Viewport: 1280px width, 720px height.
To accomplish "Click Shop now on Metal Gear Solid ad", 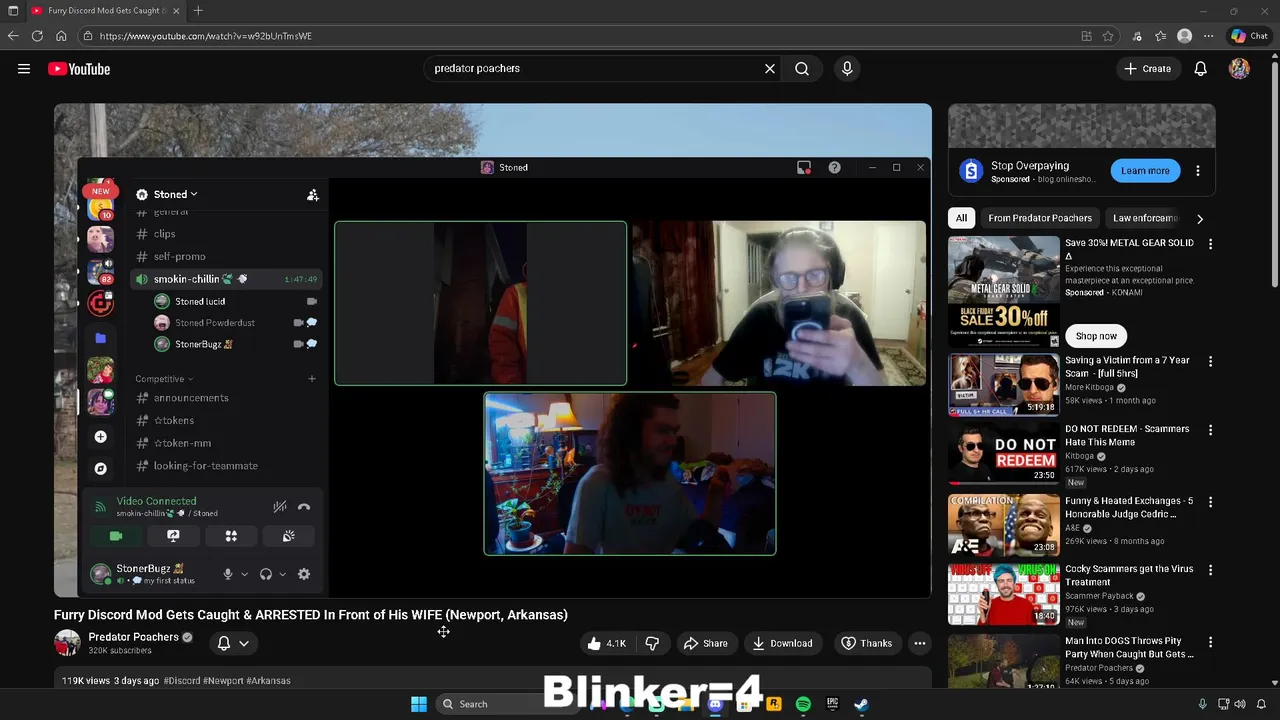I will [1096, 336].
